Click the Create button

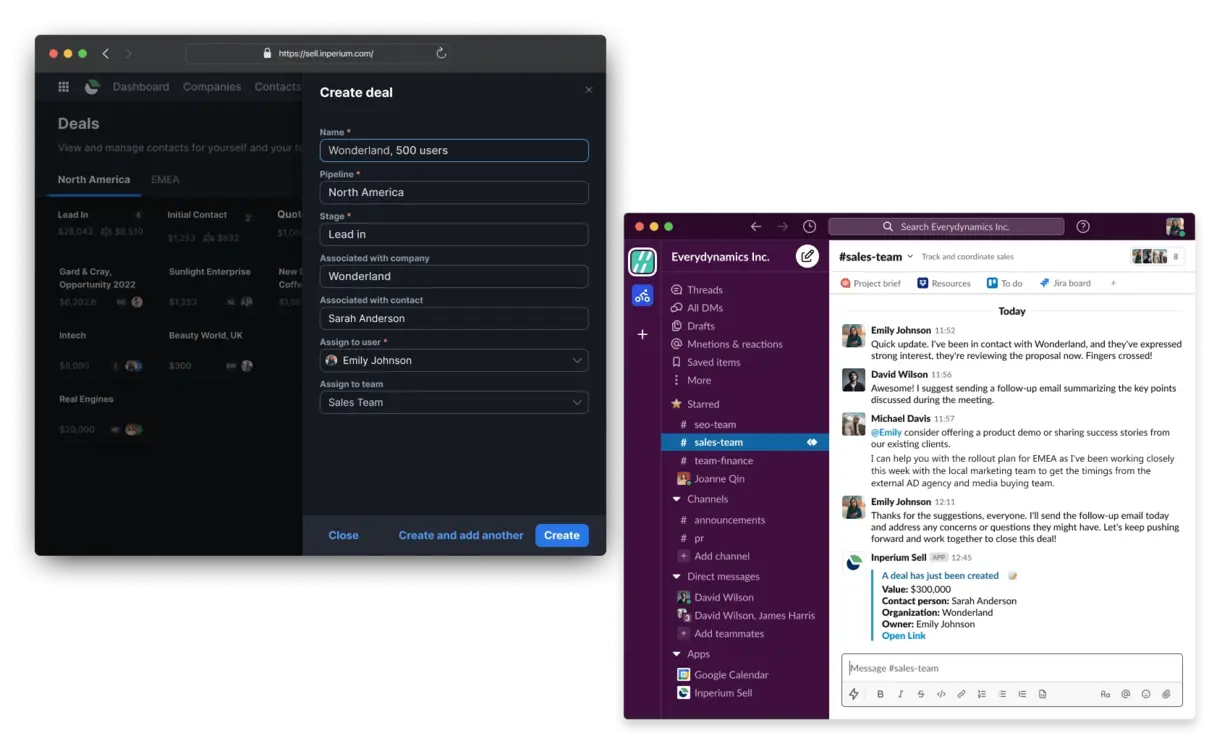point(561,535)
